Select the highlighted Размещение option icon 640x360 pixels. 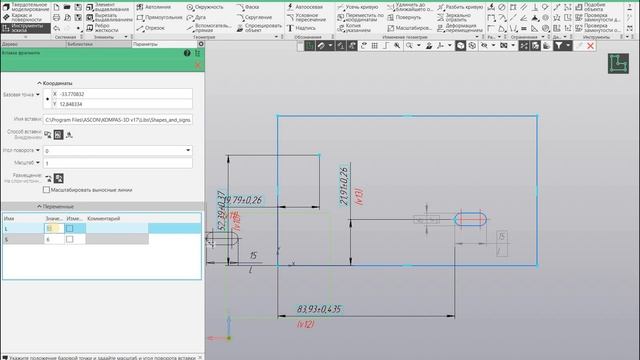coord(59,178)
